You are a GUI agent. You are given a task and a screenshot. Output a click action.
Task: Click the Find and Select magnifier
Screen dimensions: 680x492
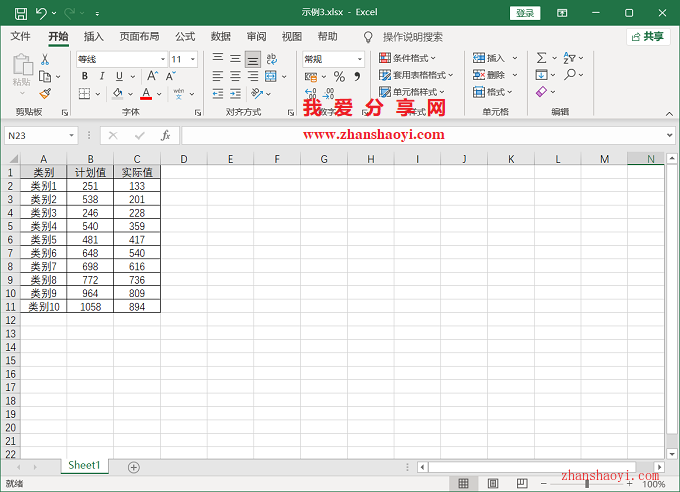(569, 75)
